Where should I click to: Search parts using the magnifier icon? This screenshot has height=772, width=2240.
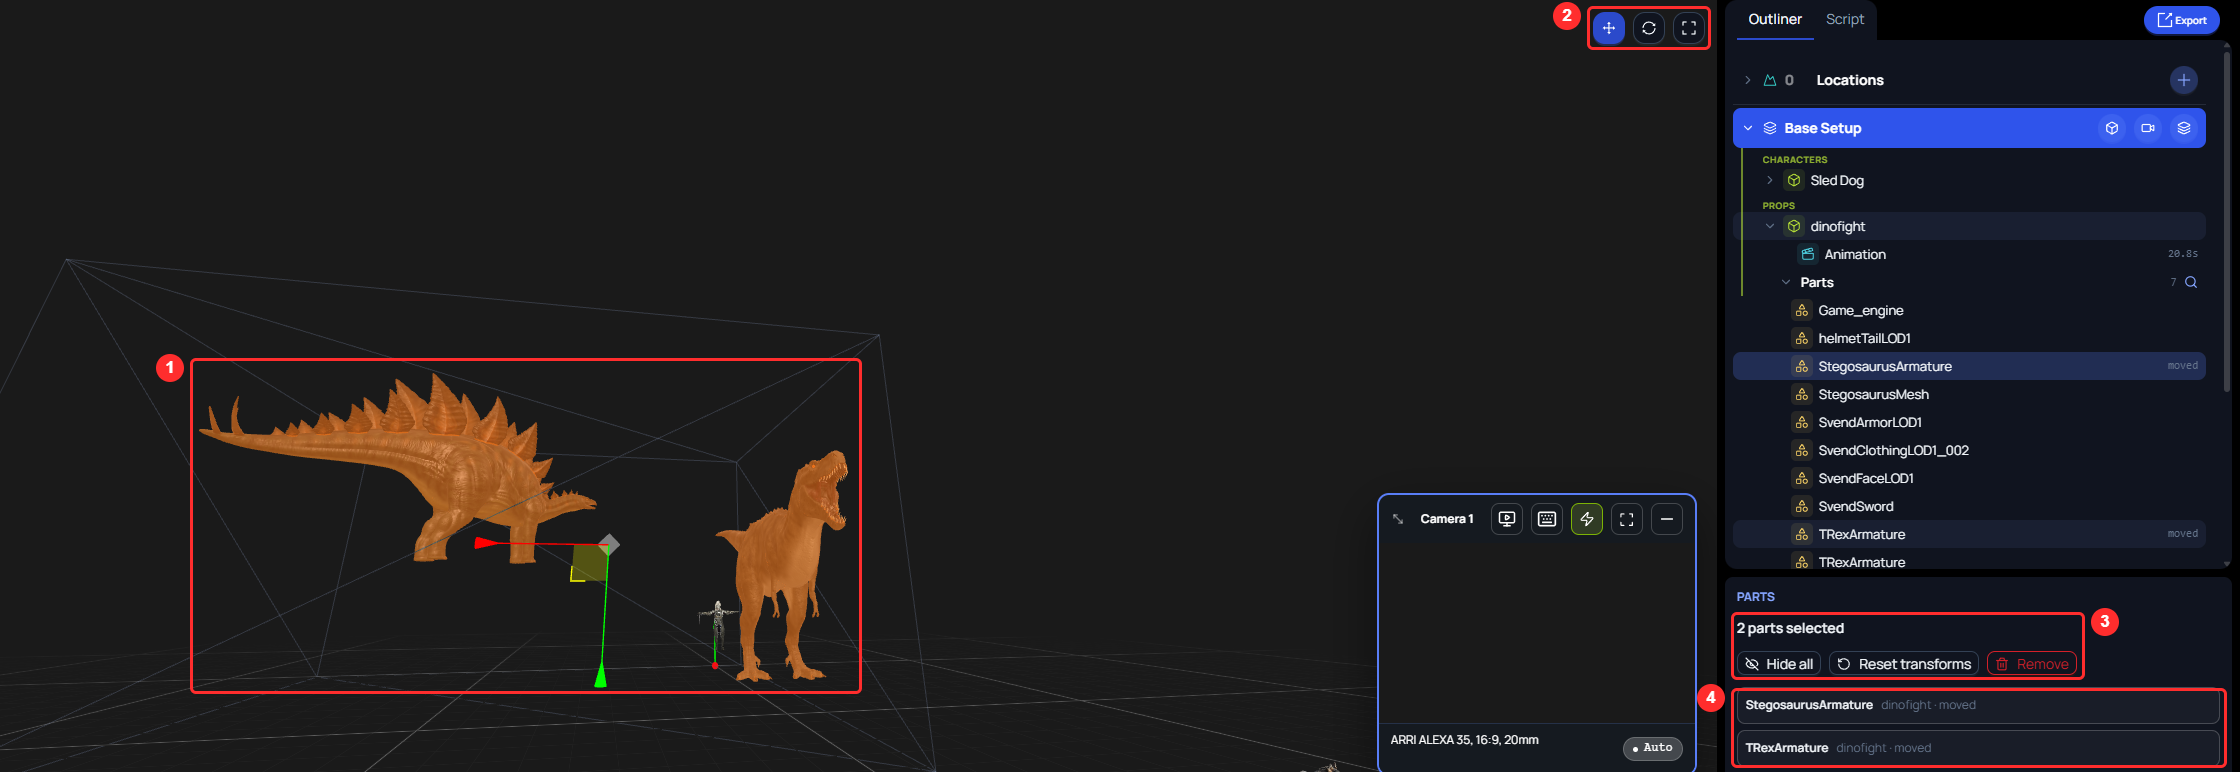coord(2191,282)
